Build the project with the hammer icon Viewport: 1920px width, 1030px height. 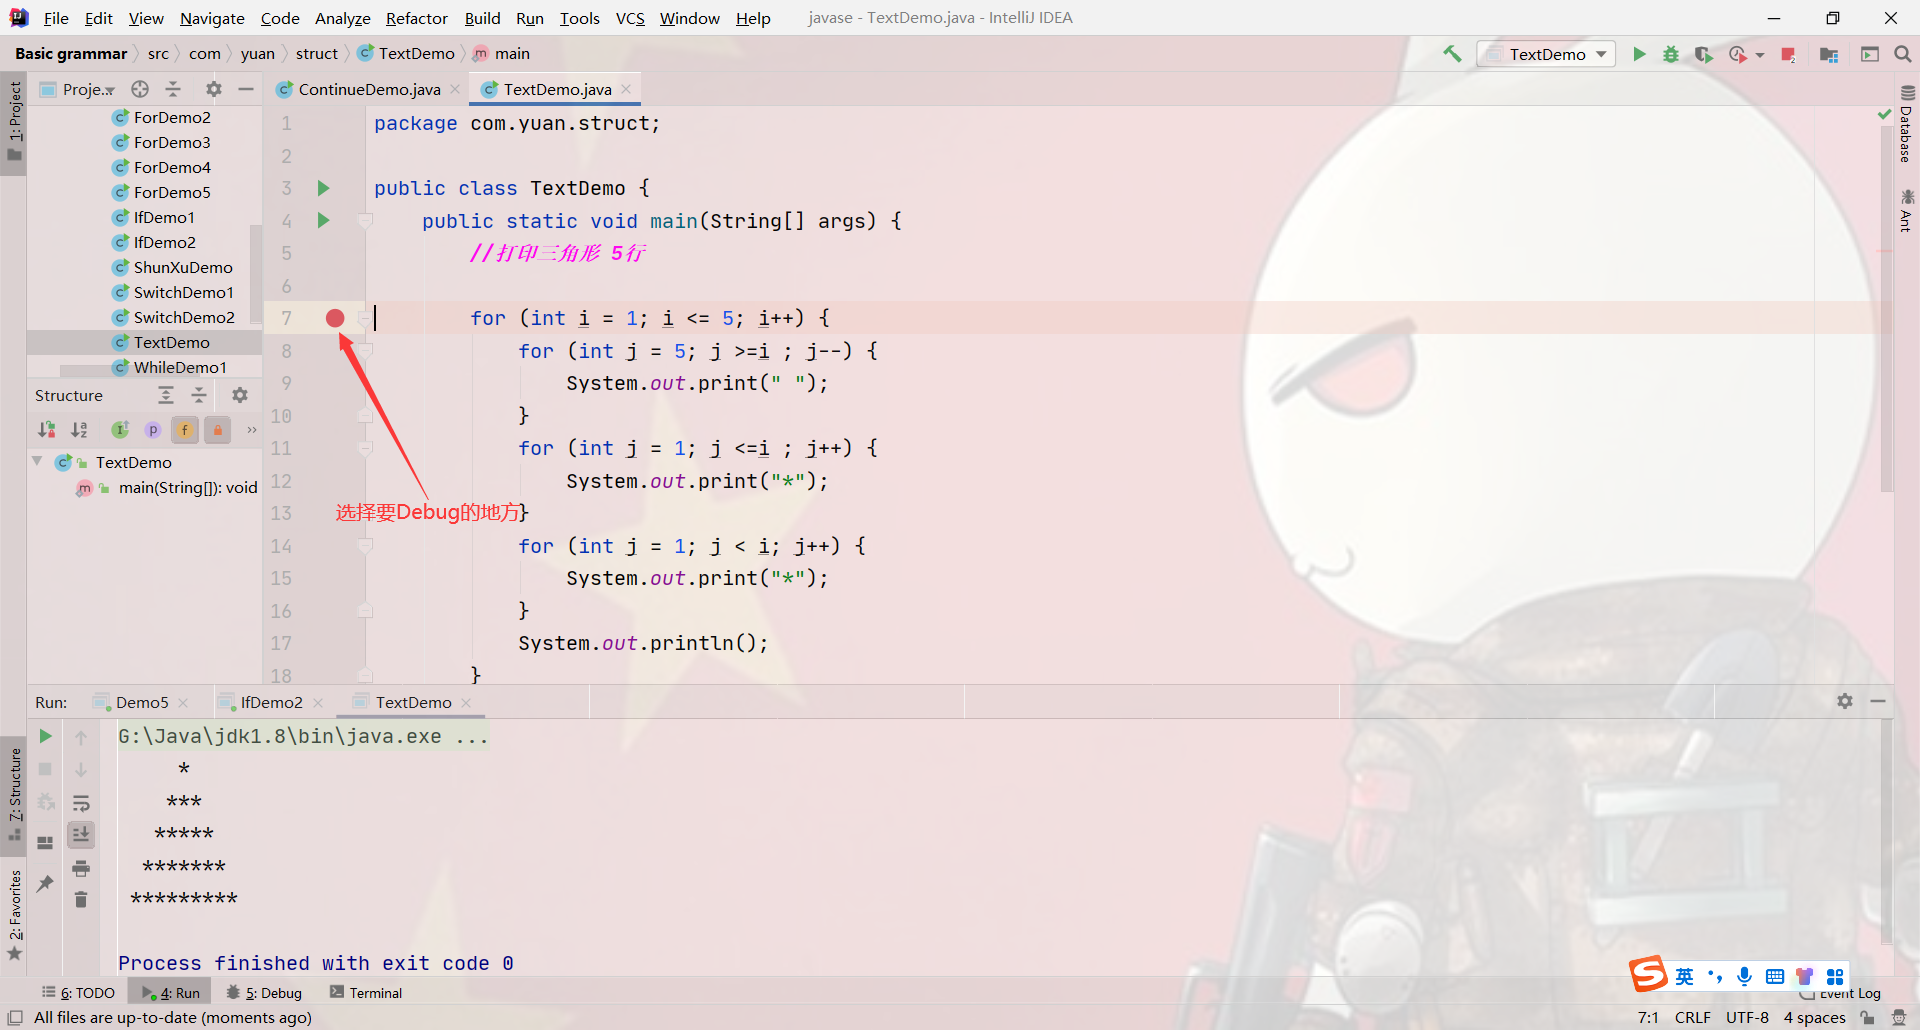(1452, 54)
